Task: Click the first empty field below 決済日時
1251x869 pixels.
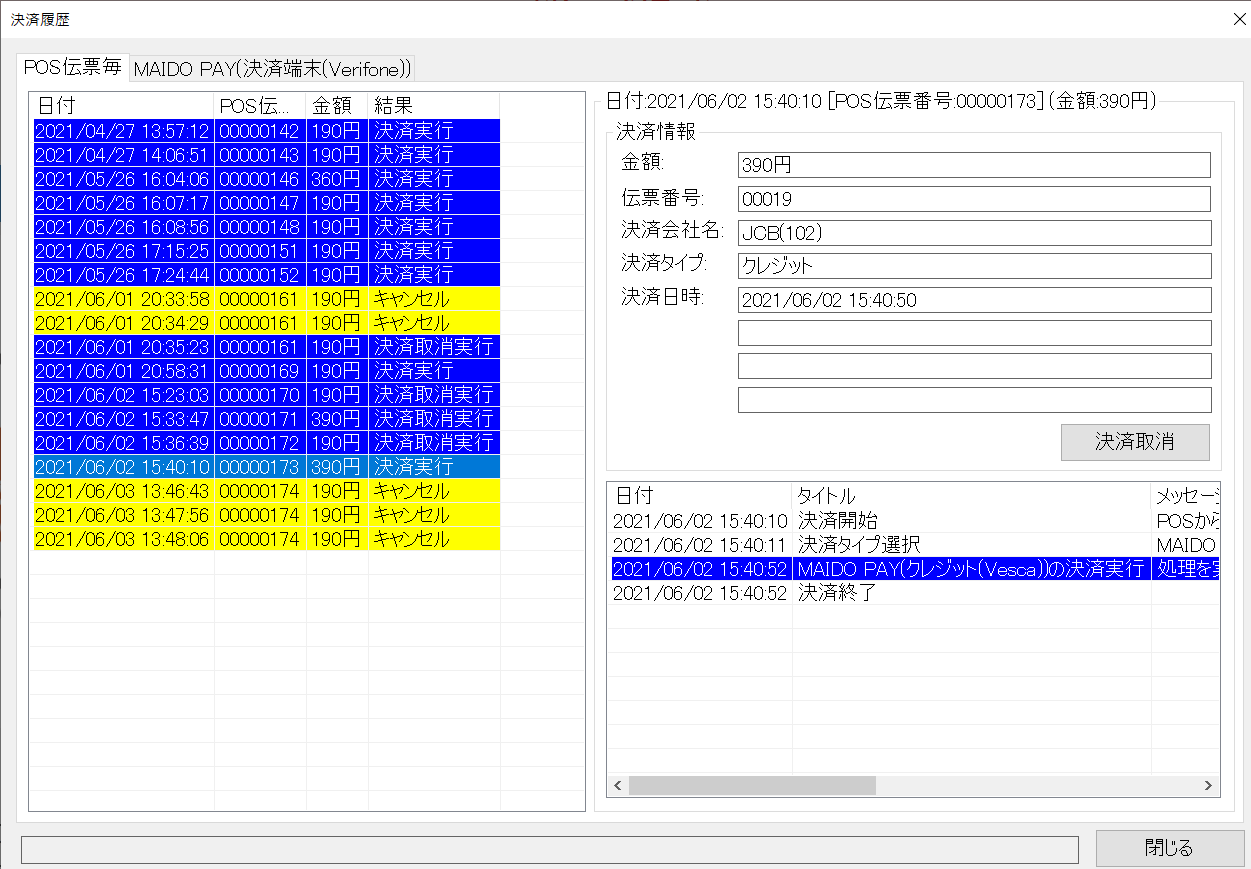Action: [974, 333]
